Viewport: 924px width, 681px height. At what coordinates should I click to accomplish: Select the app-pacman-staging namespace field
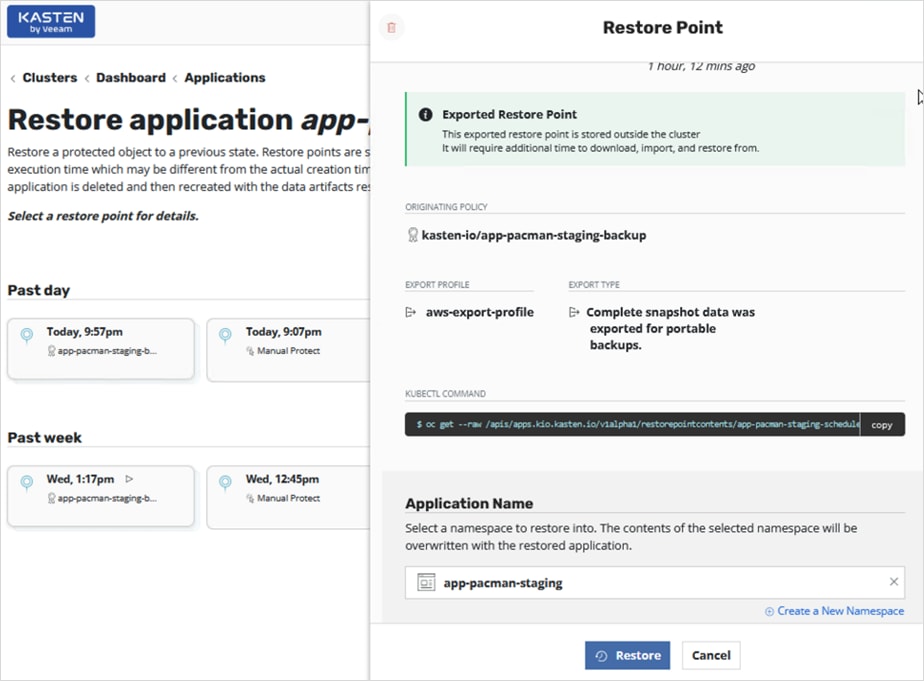coord(655,583)
